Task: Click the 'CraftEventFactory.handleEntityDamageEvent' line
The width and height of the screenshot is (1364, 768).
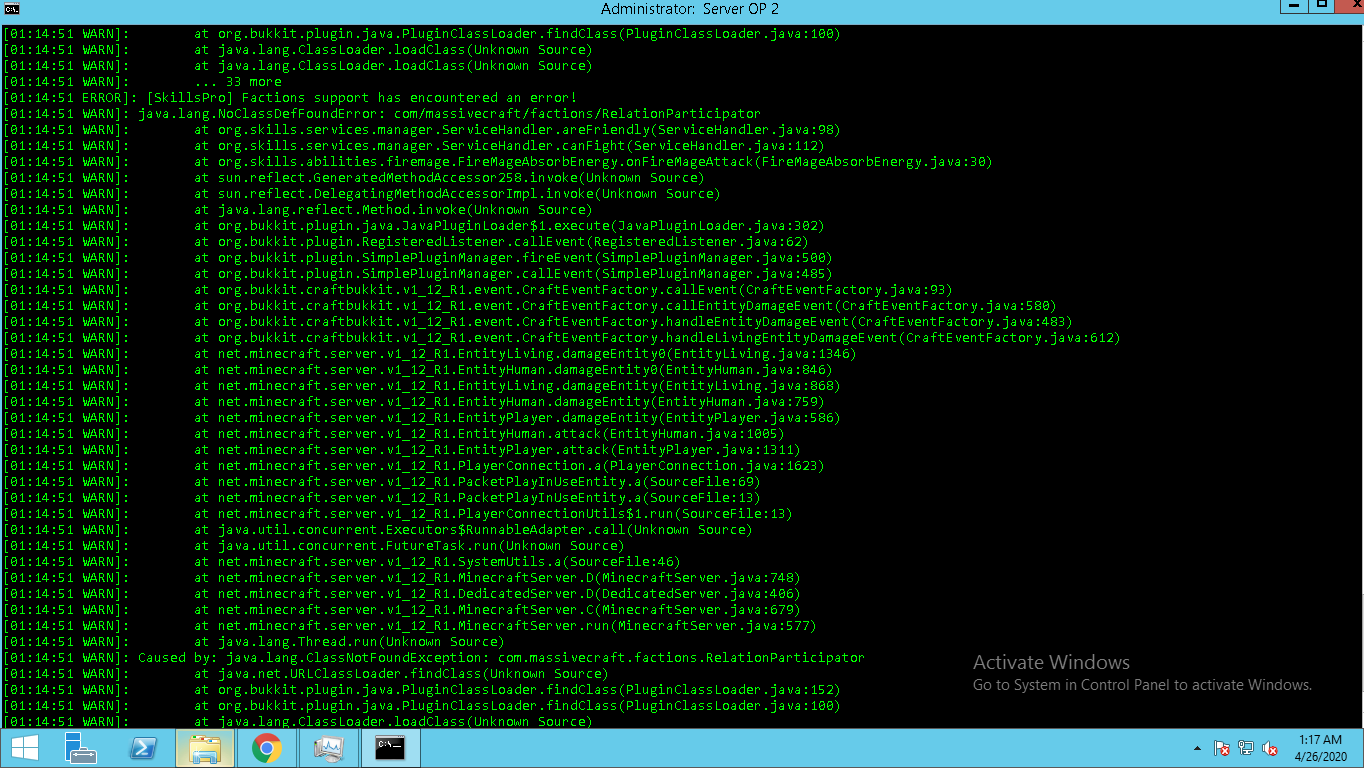Action: [x=537, y=322]
